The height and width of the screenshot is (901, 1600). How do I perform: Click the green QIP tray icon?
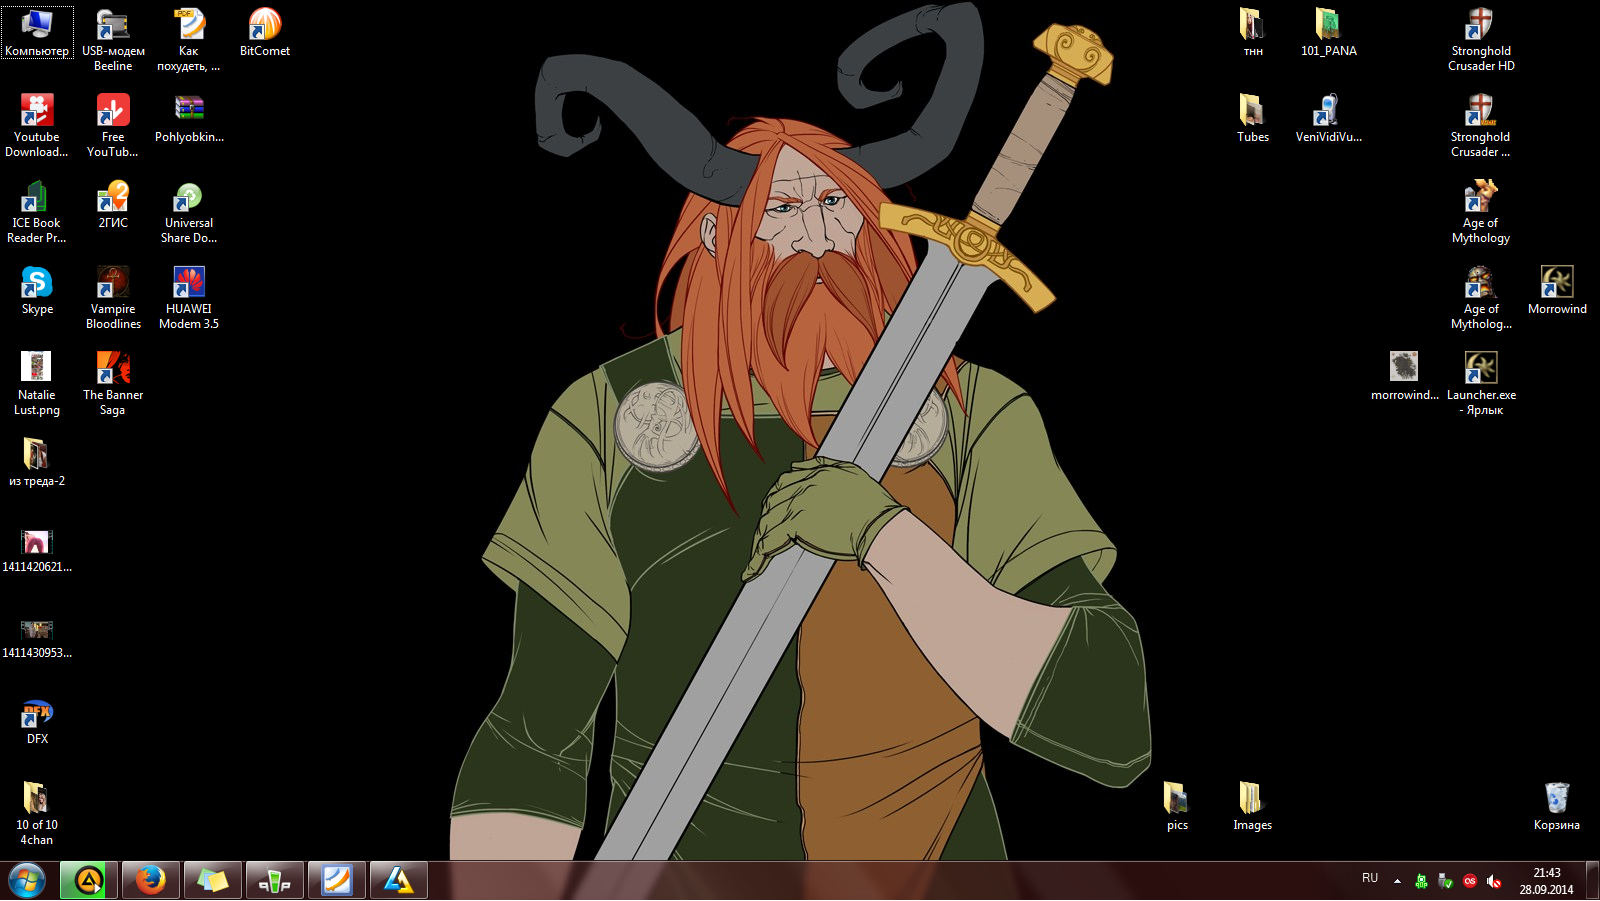pyautogui.click(x=1421, y=881)
